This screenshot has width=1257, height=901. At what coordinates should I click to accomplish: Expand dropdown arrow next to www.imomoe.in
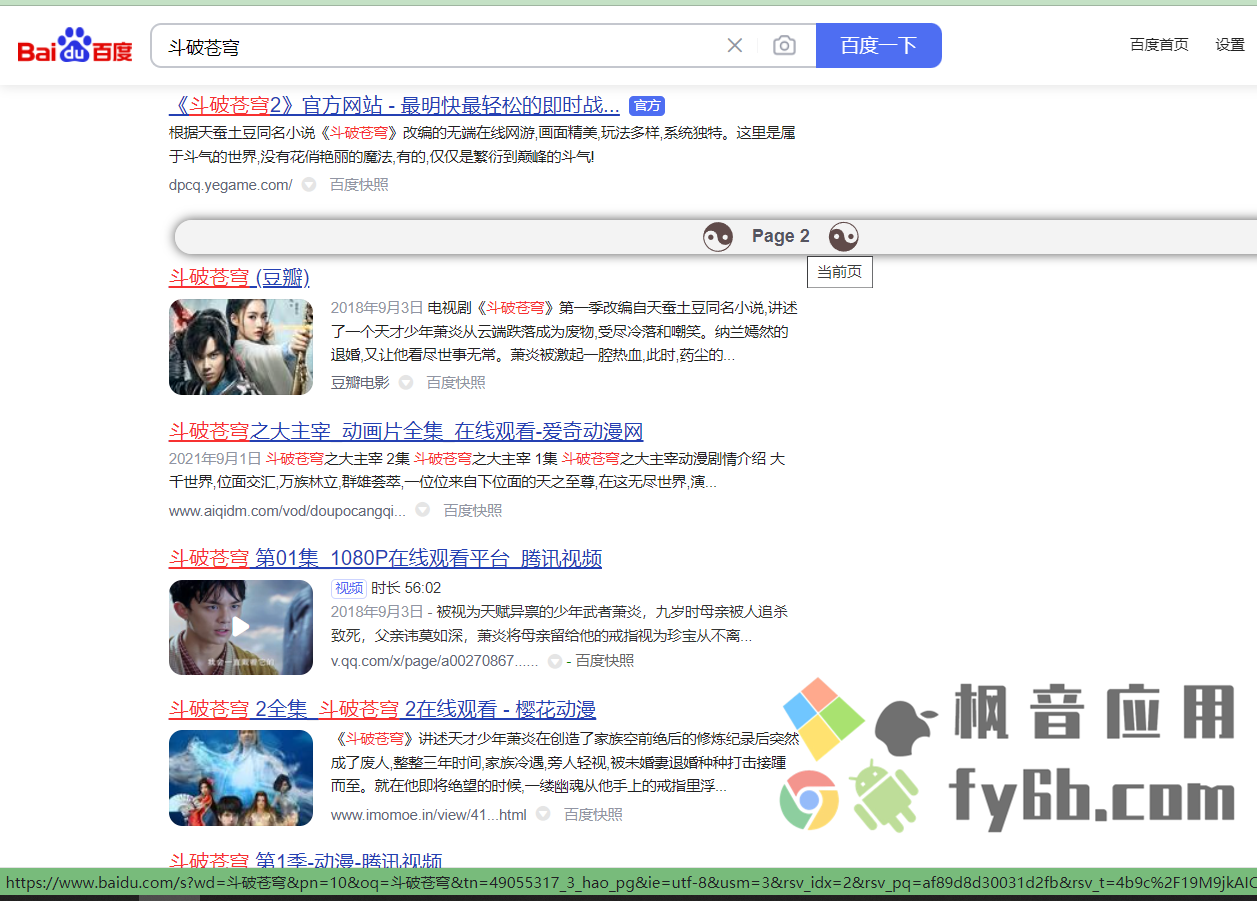(543, 815)
